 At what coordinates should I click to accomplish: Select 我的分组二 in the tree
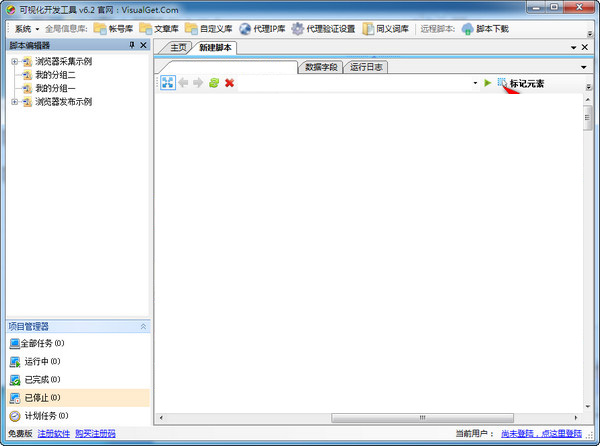coord(55,75)
